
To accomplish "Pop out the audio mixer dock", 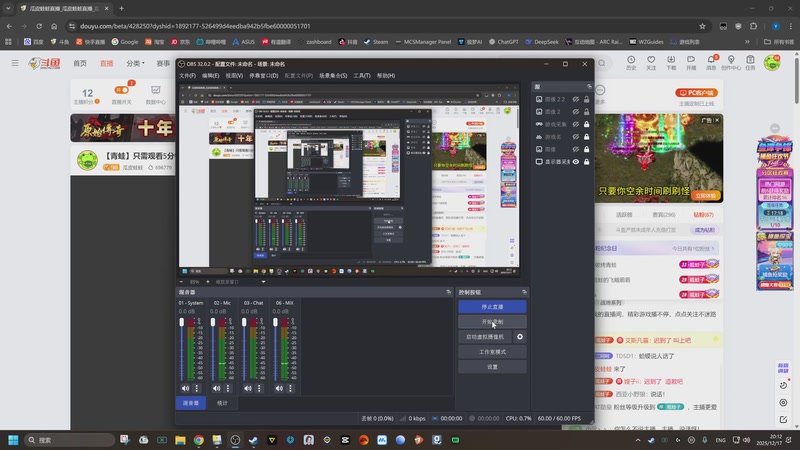I will tap(447, 292).
